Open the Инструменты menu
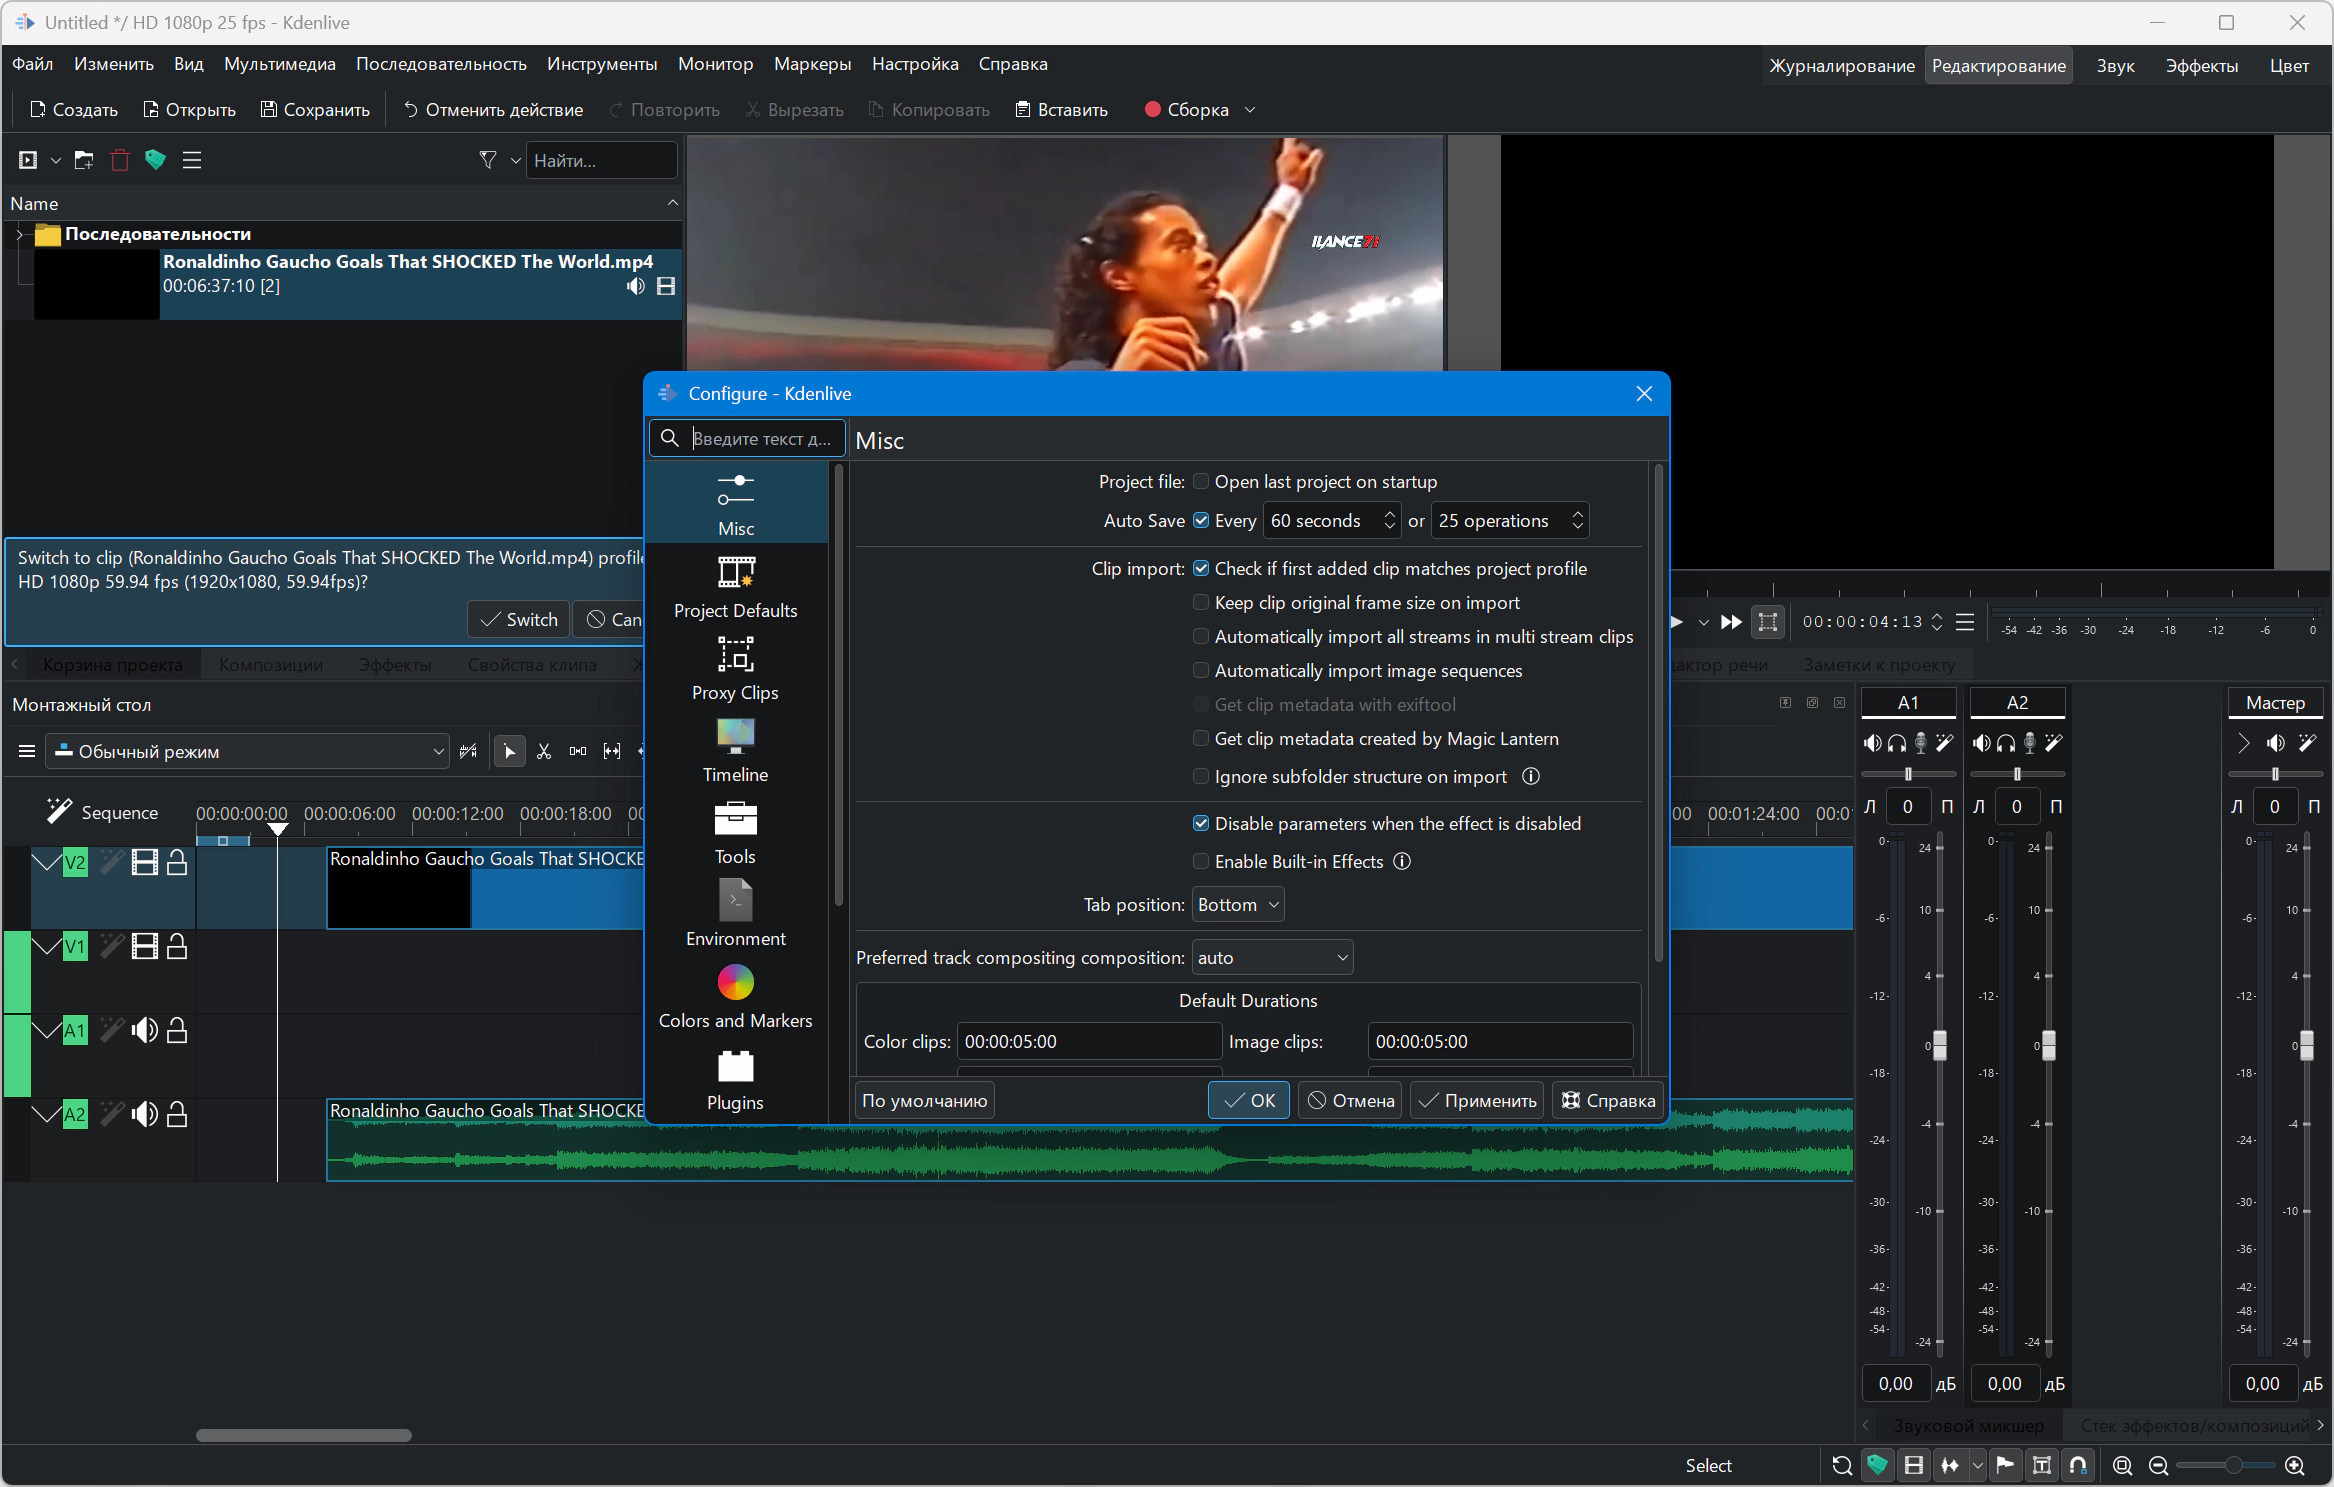The height and width of the screenshot is (1487, 2334). tap(602, 64)
